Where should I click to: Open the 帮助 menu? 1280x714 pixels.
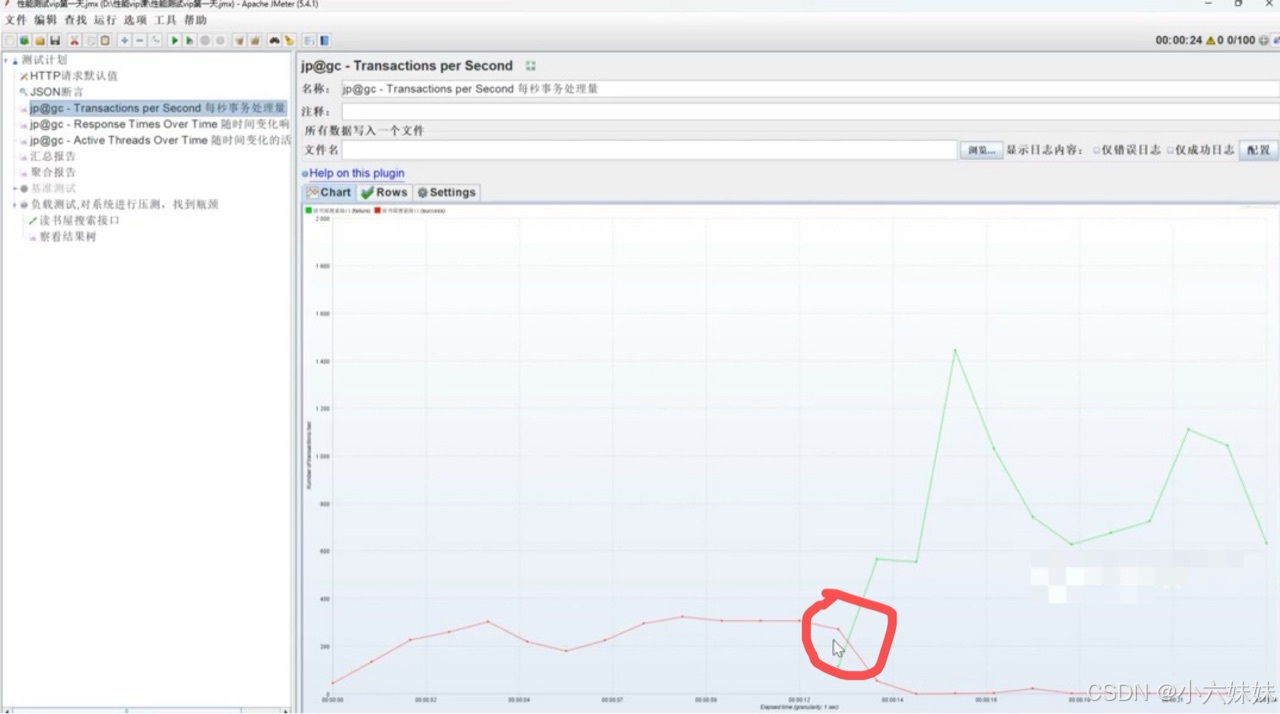pyautogui.click(x=195, y=20)
